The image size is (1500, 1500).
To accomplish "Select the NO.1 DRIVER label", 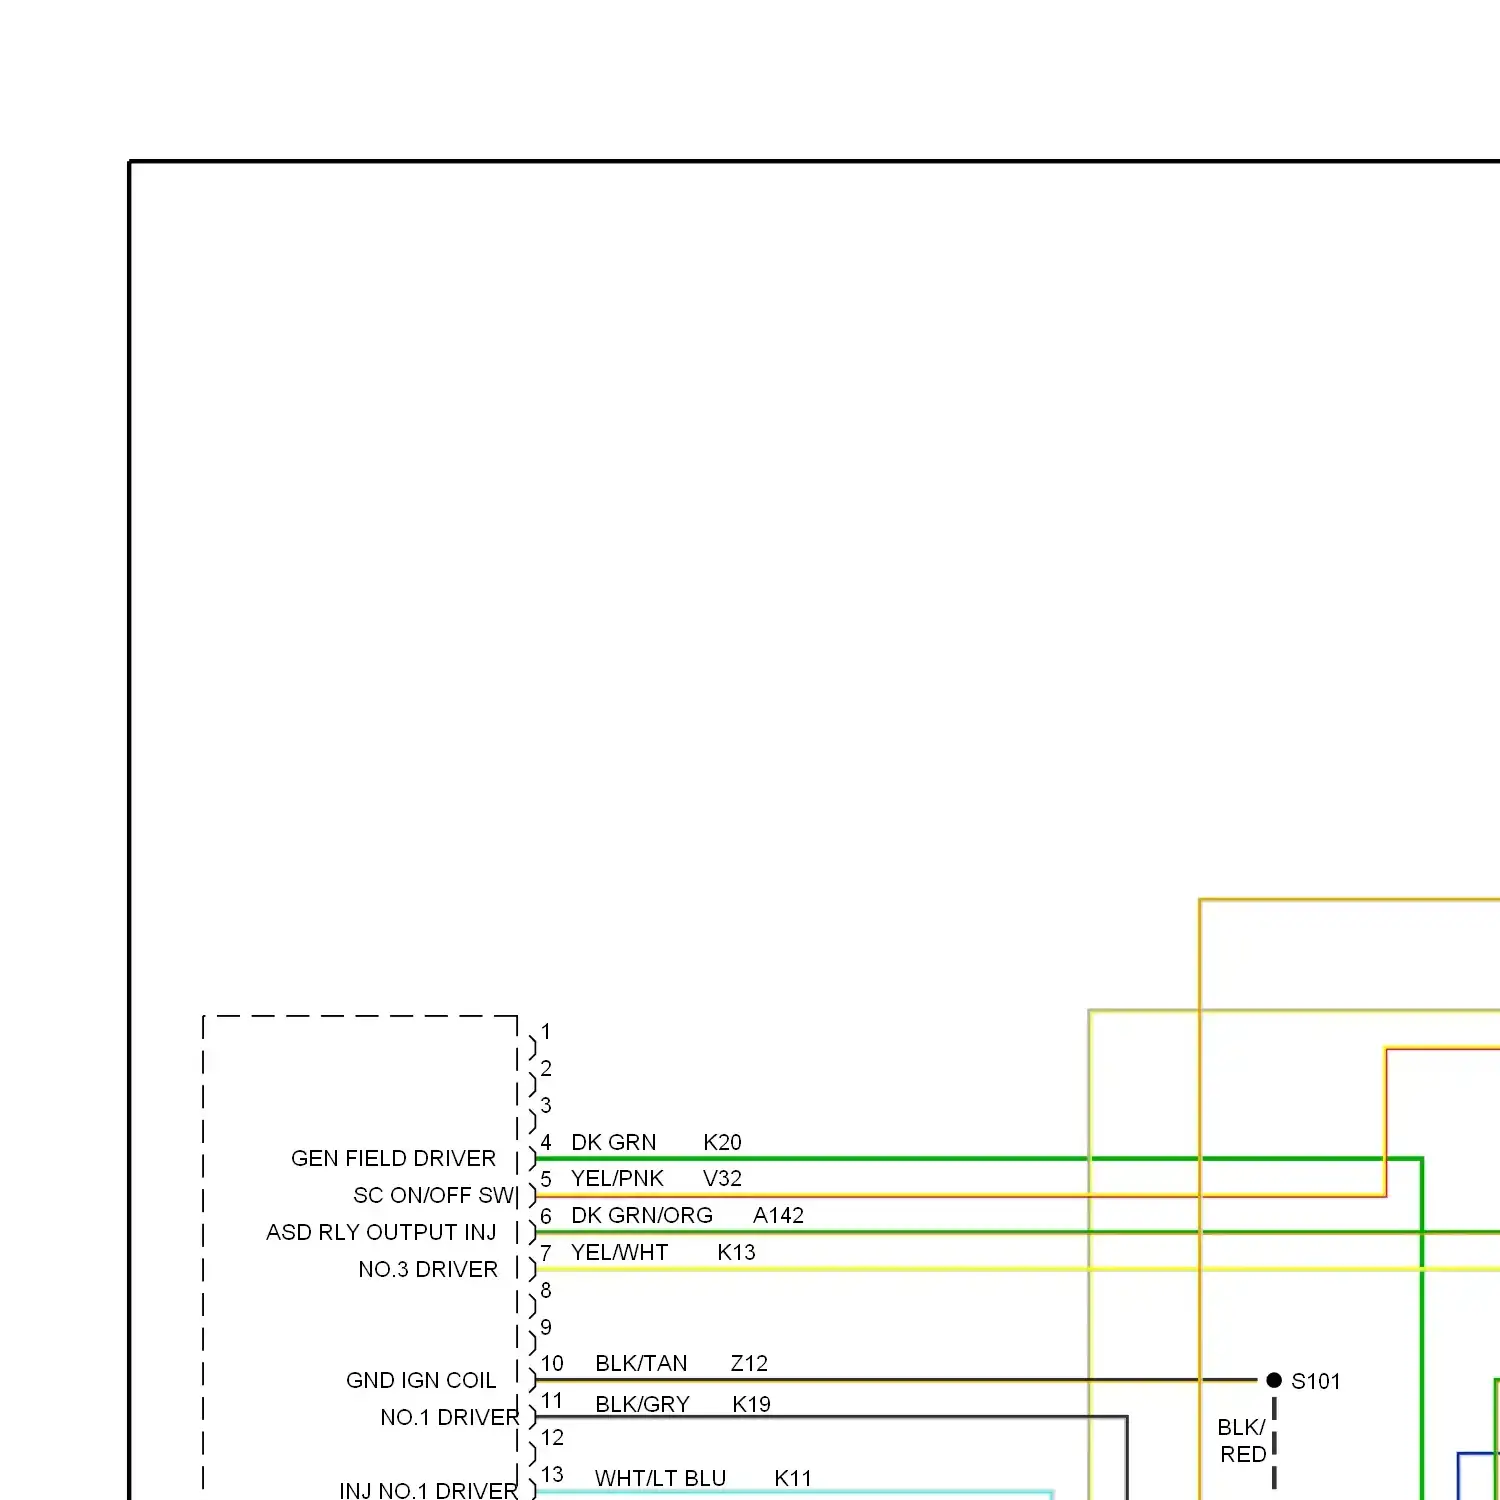I will pos(450,1417).
